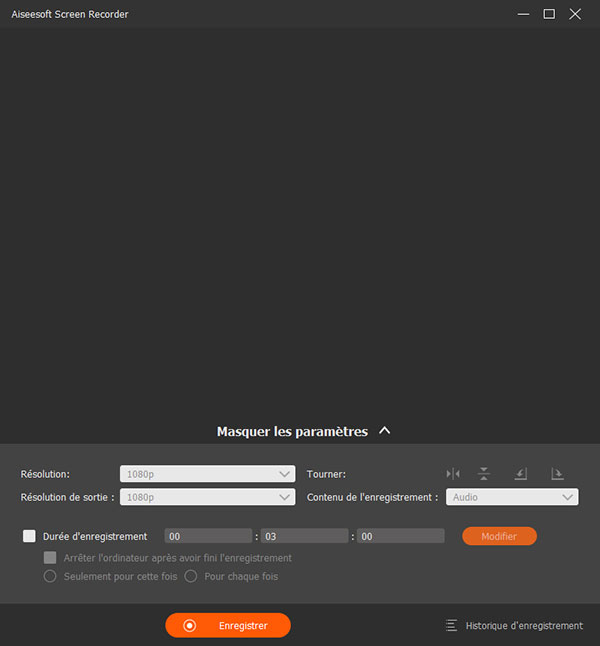Select the Pour chaque fois radio button
The width and height of the screenshot is (600, 646).
tap(191, 577)
